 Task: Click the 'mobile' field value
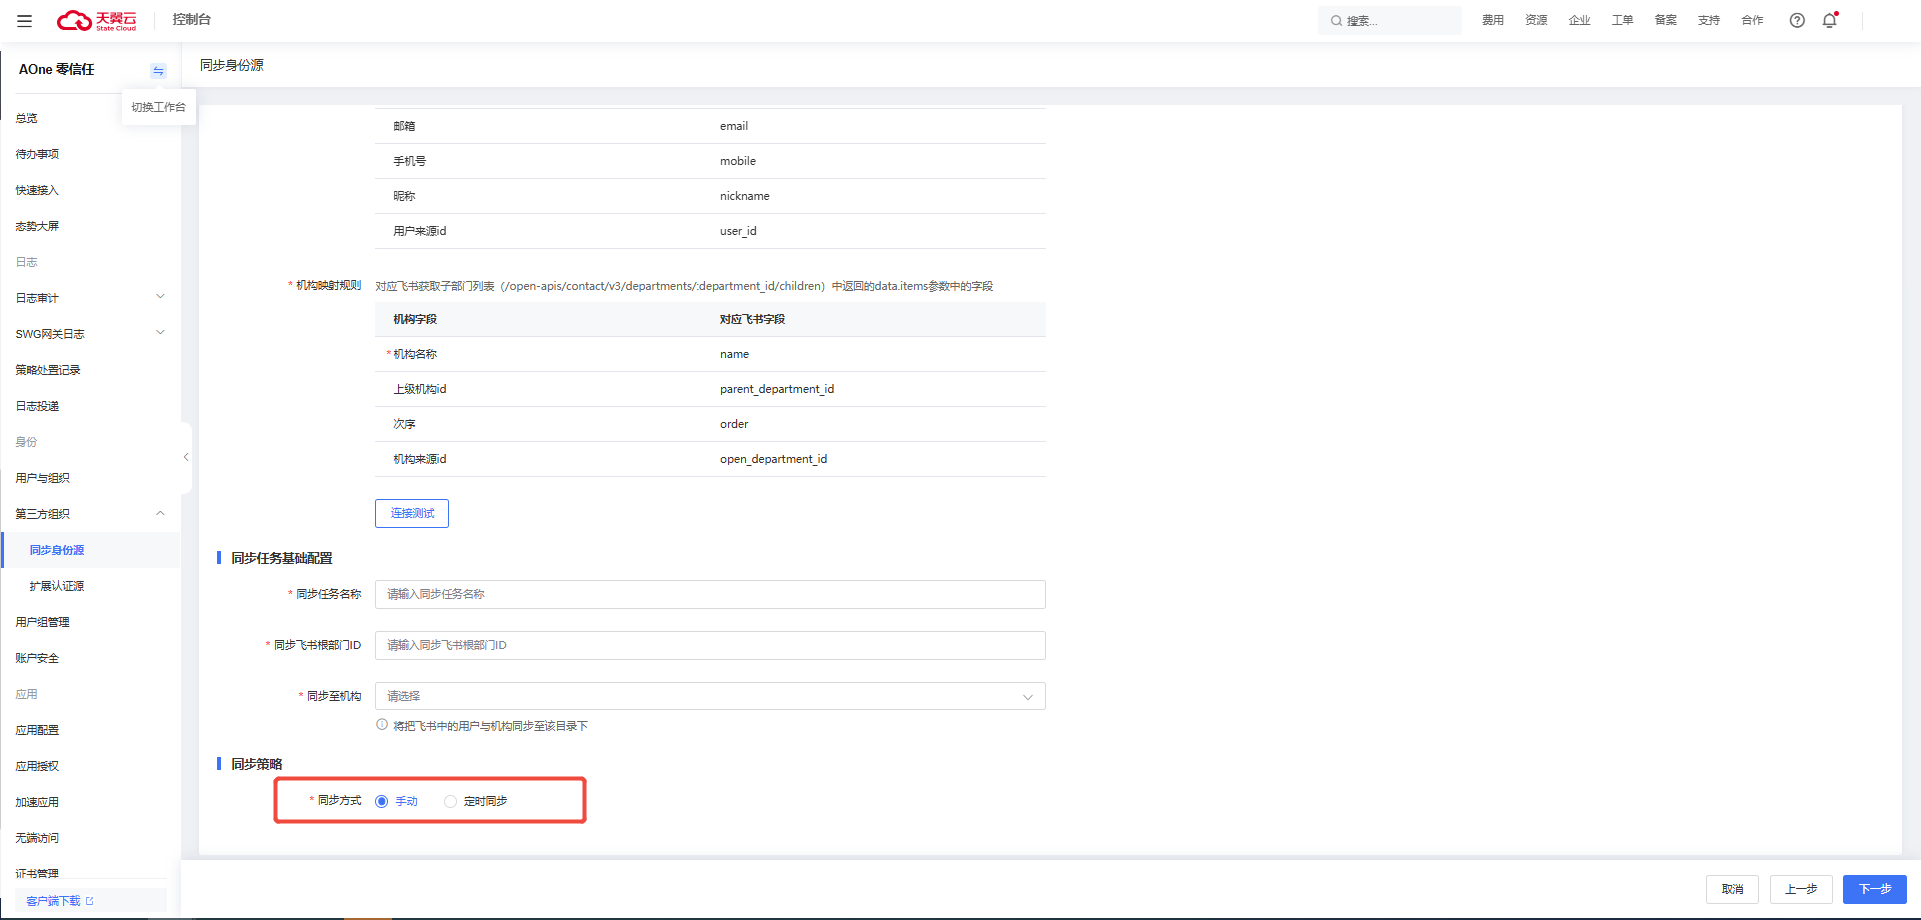click(x=738, y=161)
